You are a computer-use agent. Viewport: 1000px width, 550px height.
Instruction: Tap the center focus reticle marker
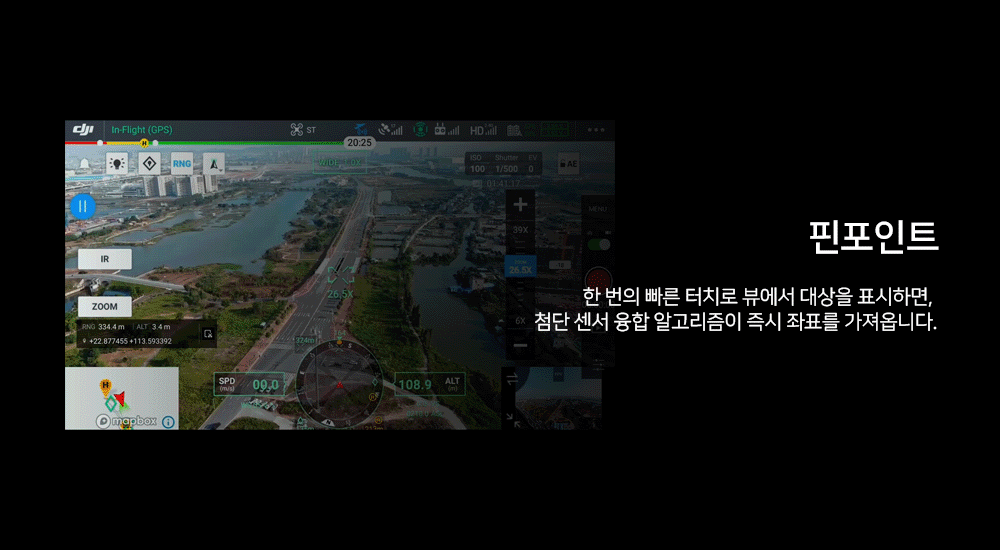point(340,276)
